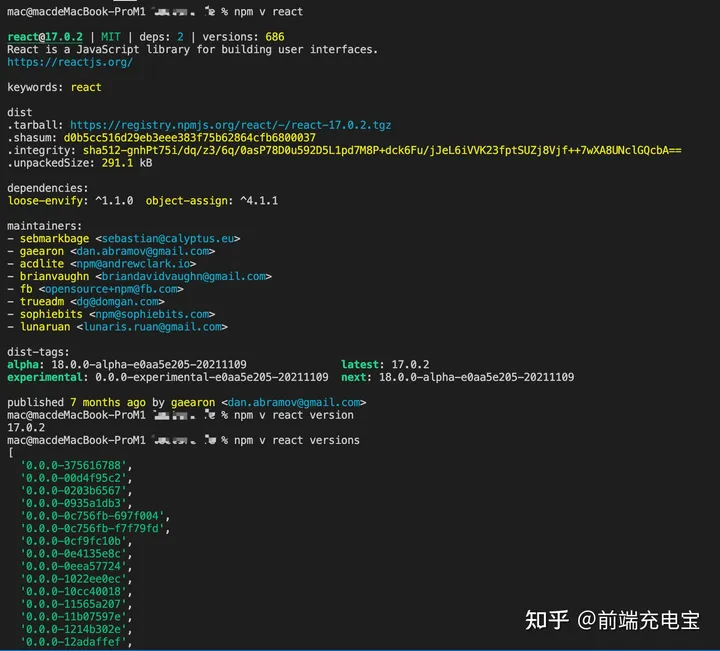Viewport: 720px width, 651px height.
Task: Click gaearon's maintainer email dan.abramov@gmail.com
Action: click(142, 251)
